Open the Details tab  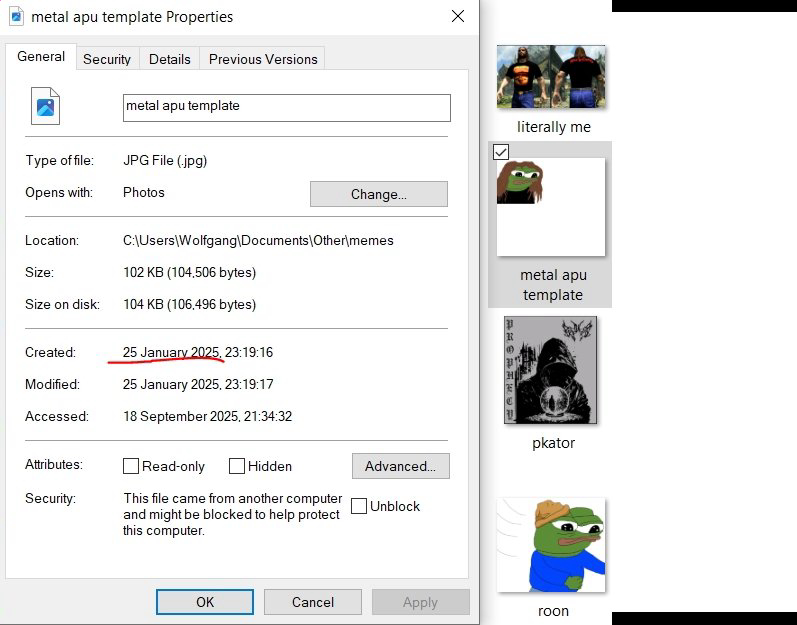pyautogui.click(x=169, y=59)
